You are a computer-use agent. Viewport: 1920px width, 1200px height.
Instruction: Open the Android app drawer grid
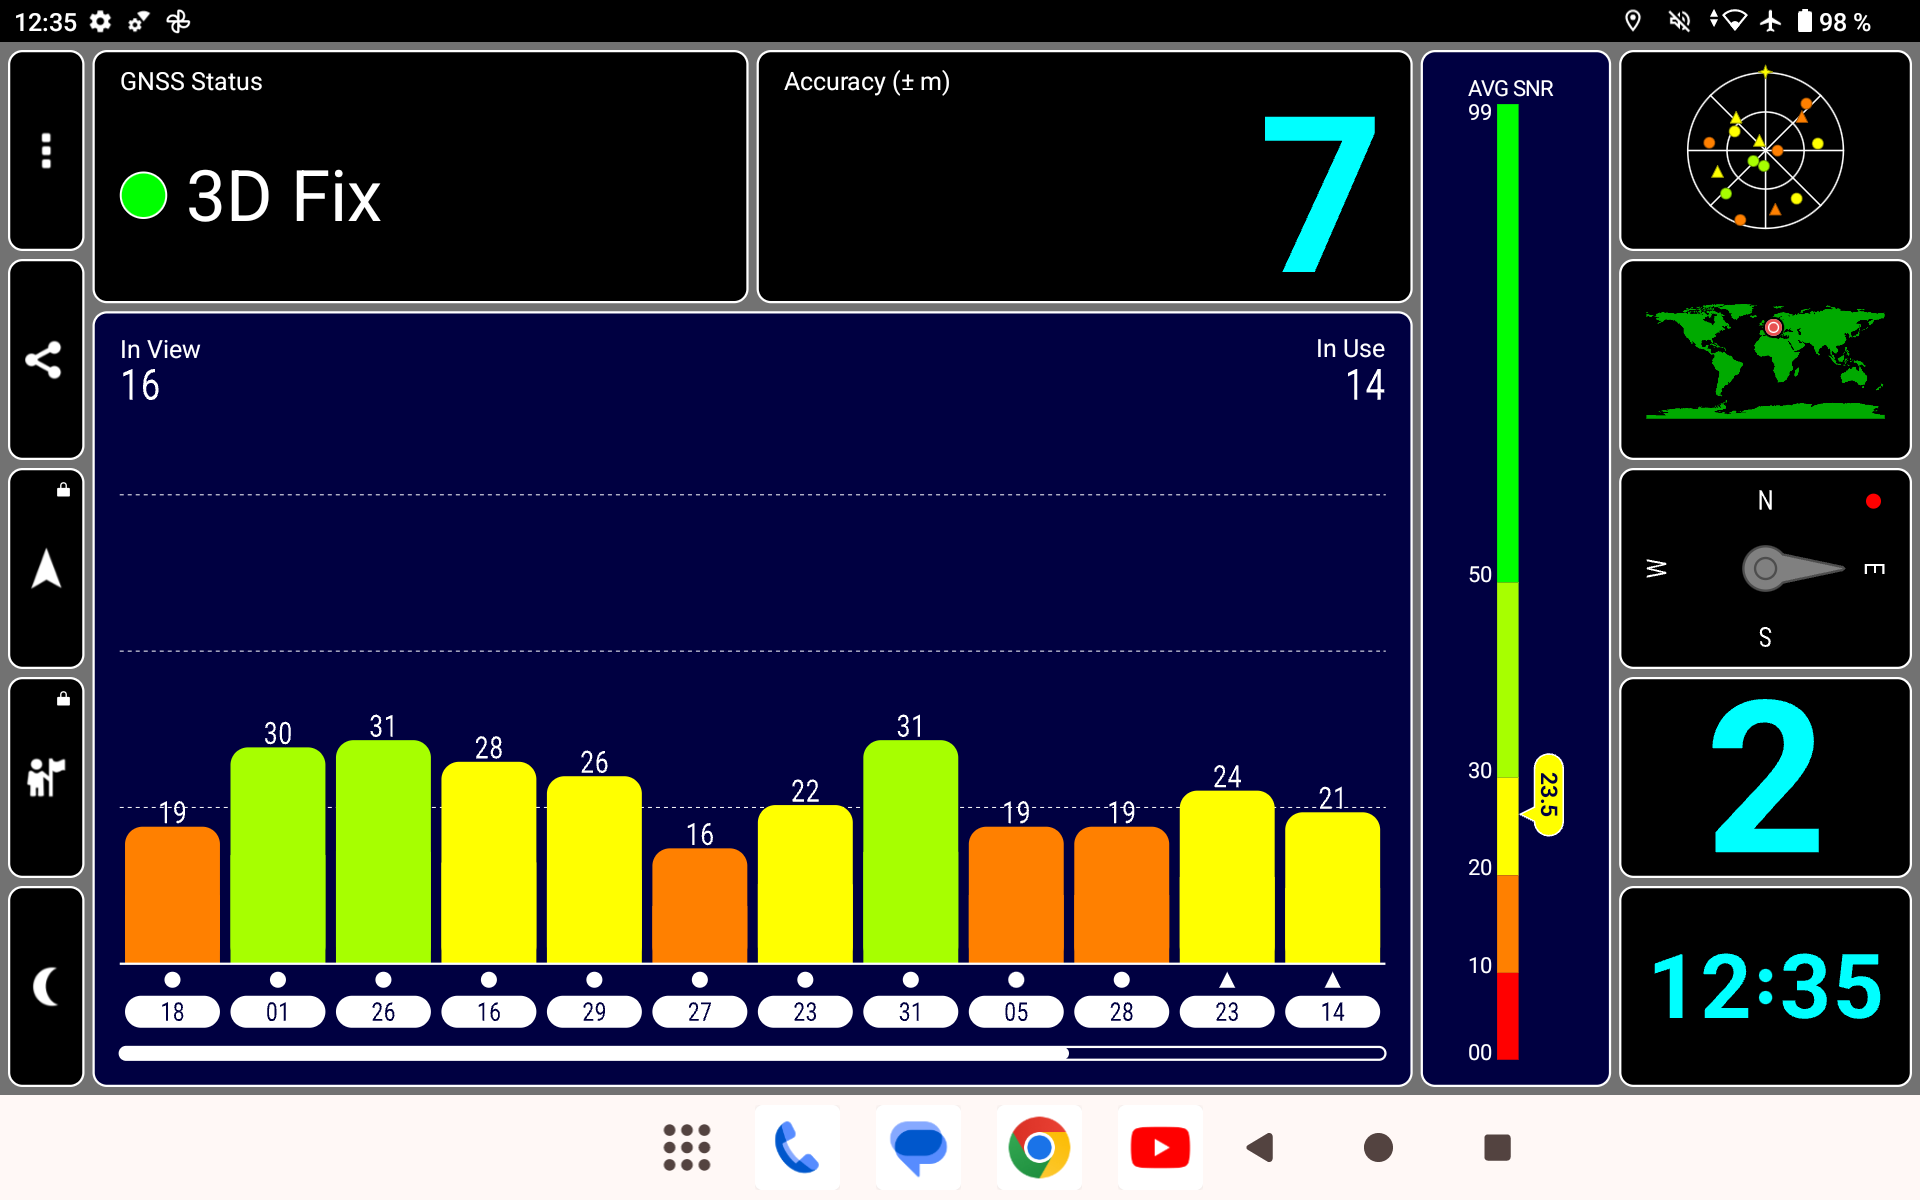[x=687, y=1147]
